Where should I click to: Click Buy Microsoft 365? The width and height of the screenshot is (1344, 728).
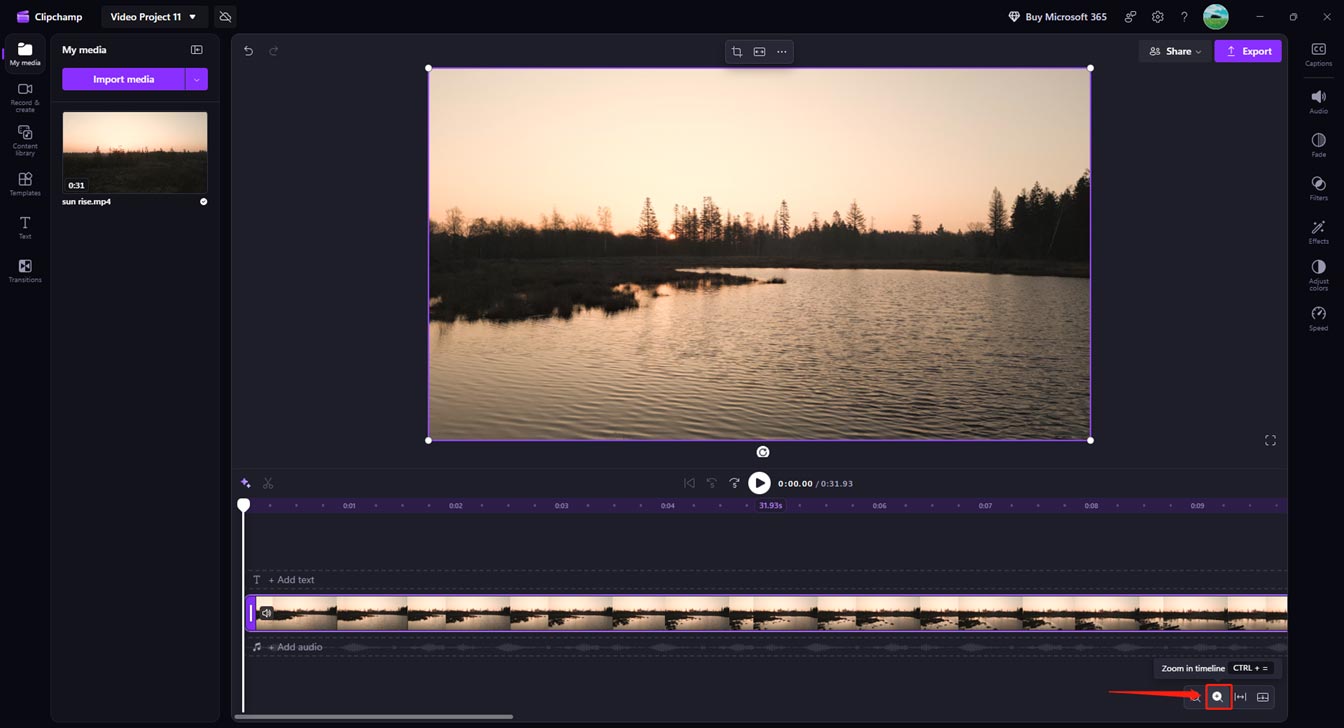(x=1057, y=17)
